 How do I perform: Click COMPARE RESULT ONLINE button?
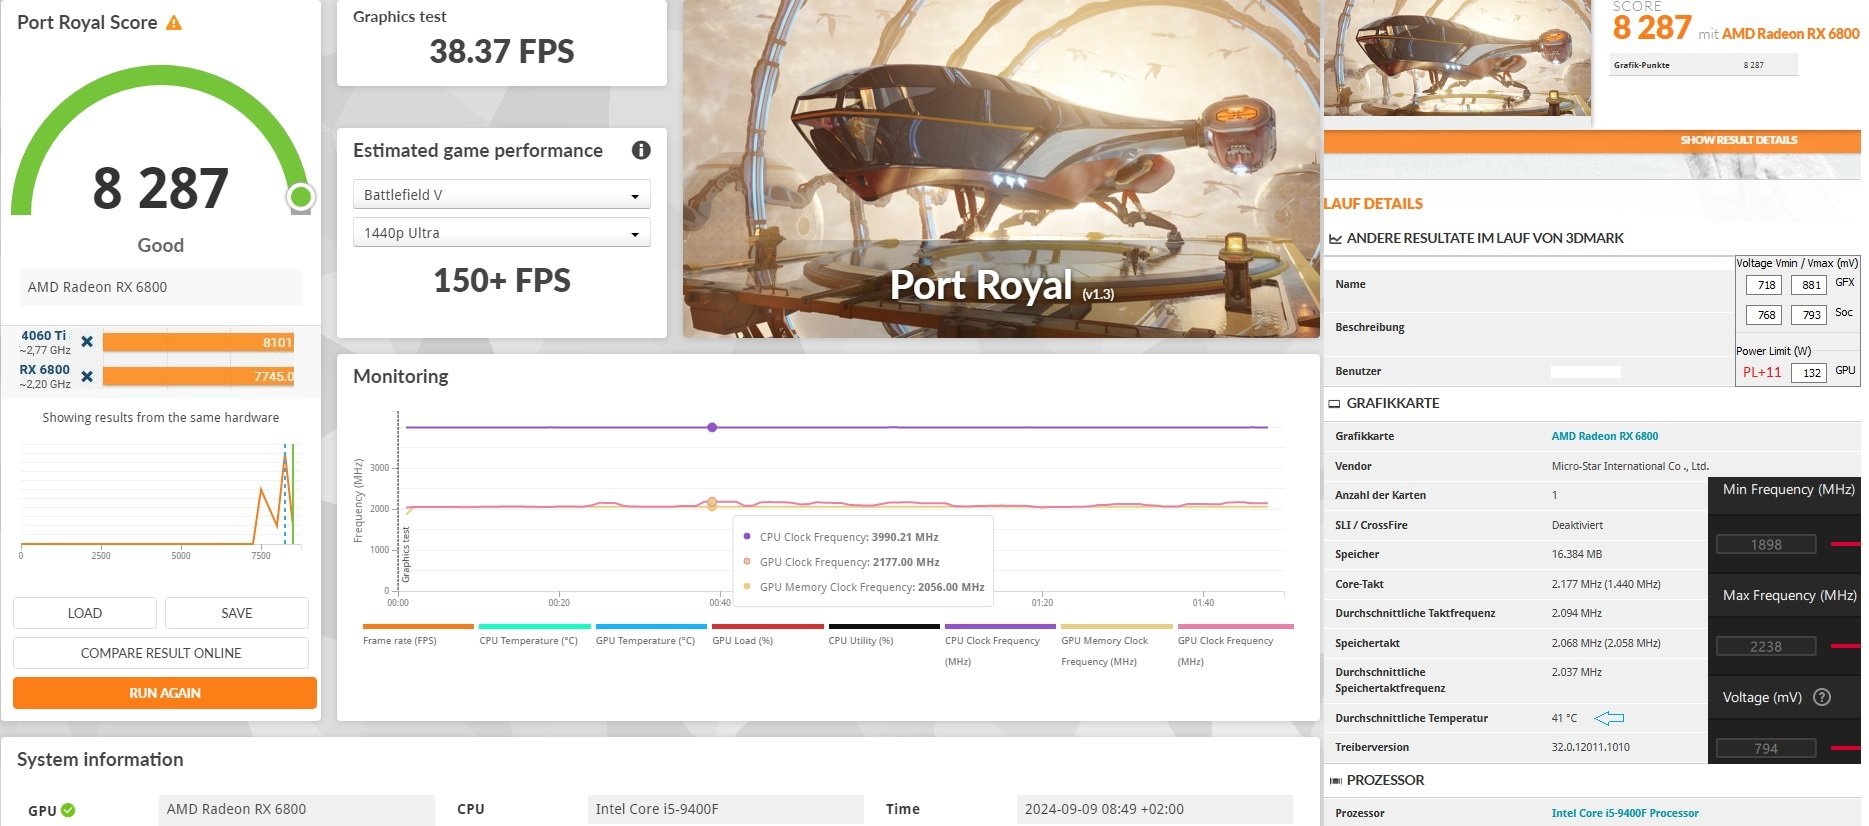click(x=161, y=653)
